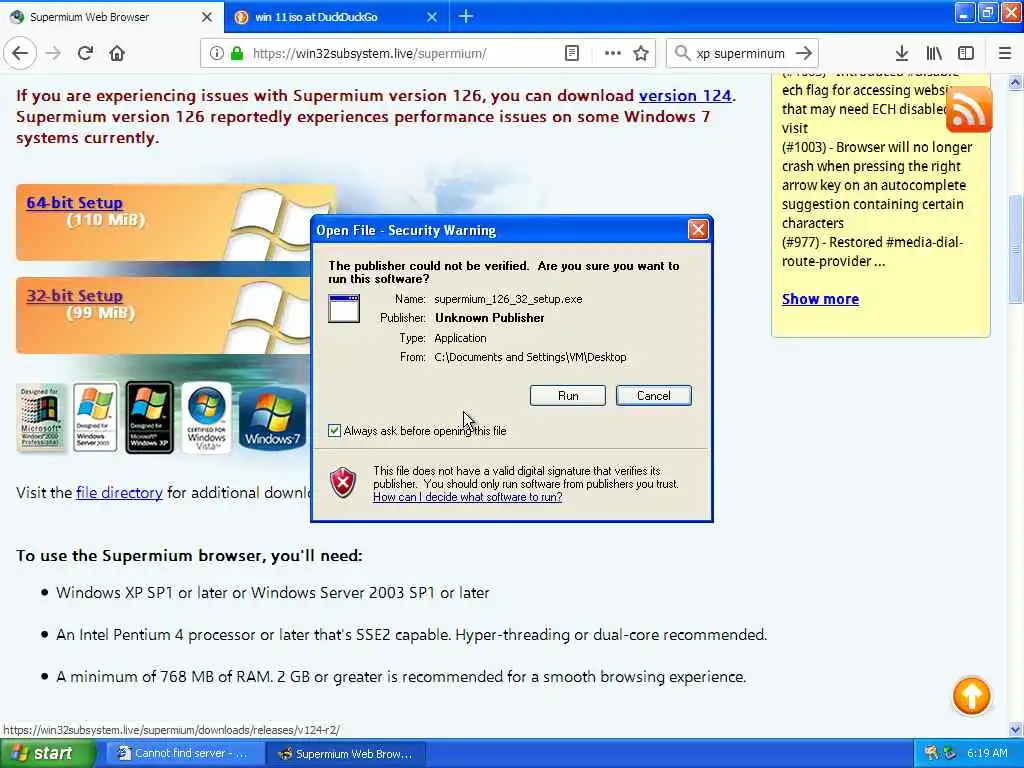Click the search magnifier icon
Screen dimensions: 1024x768
682,54
